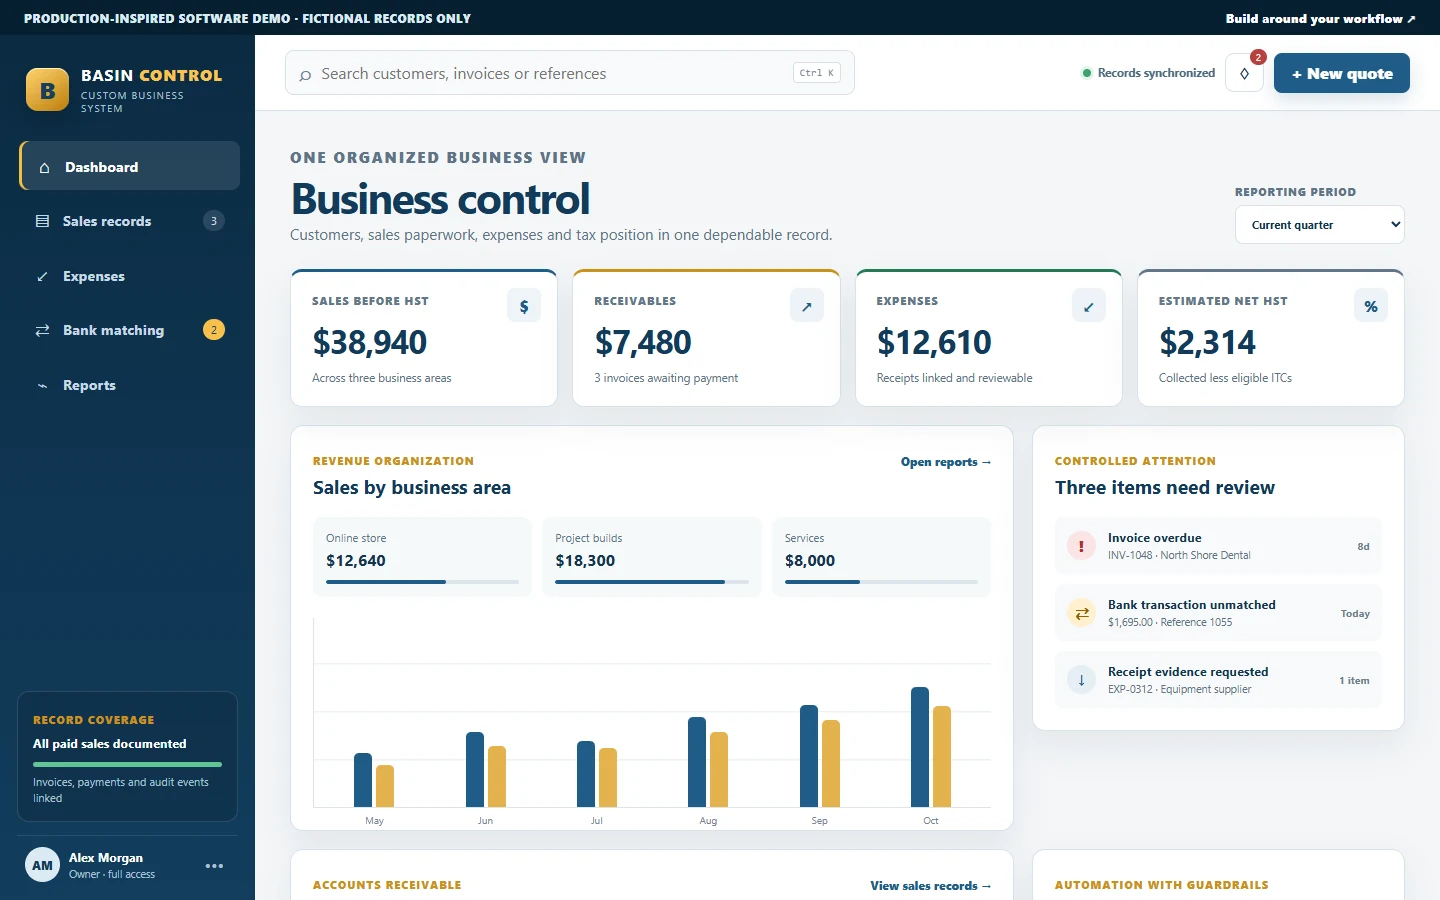Screen dimensions: 1440x900
Task: Open the three-dot menu beside Alex Morgan
Action: click(x=214, y=866)
